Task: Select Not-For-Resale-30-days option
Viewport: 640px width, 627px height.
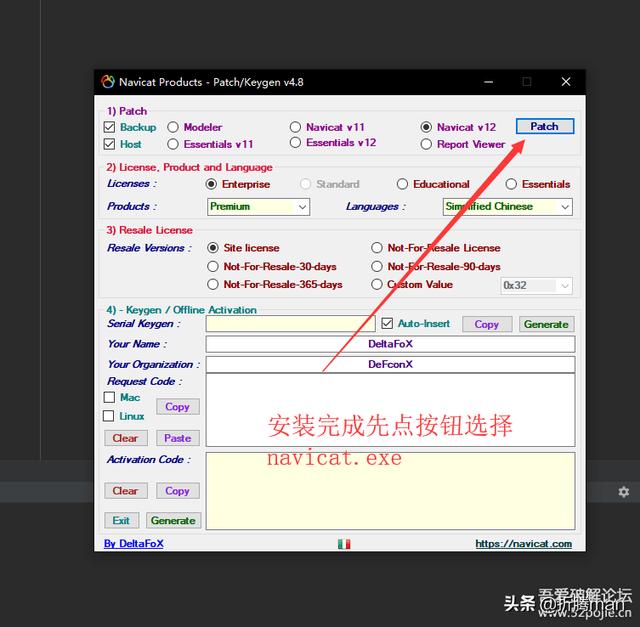Action: tap(213, 267)
